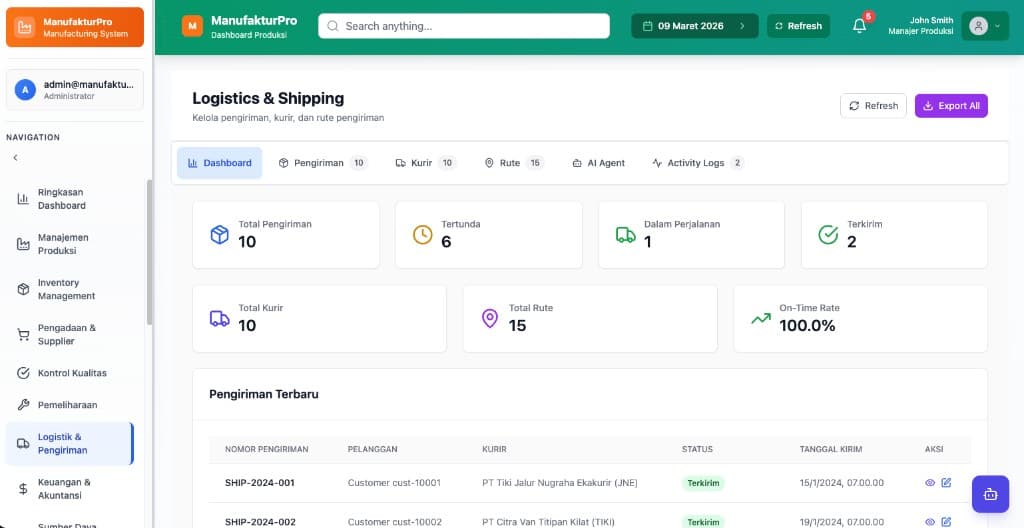Open Kontrol Kualitas in sidebar
The height and width of the screenshot is (528, 1024).
pyautogui.click(x=72, y=373)
